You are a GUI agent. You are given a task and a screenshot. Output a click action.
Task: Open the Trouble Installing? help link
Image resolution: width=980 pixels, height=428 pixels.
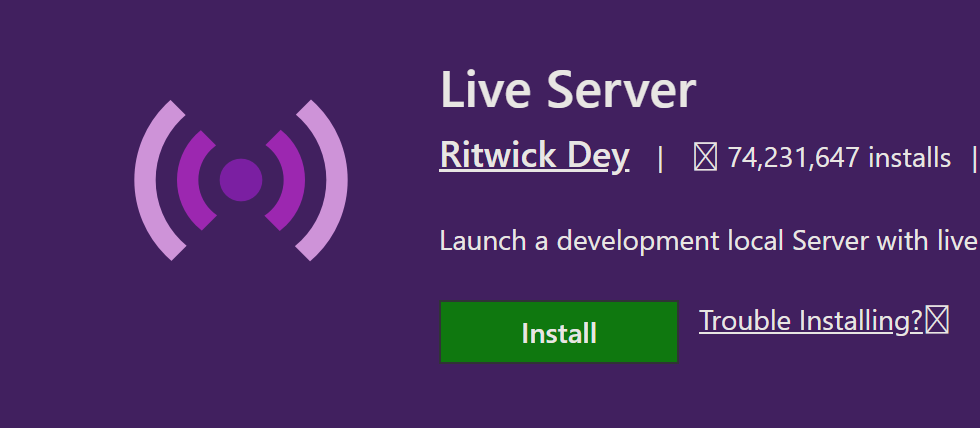[811, 321]
